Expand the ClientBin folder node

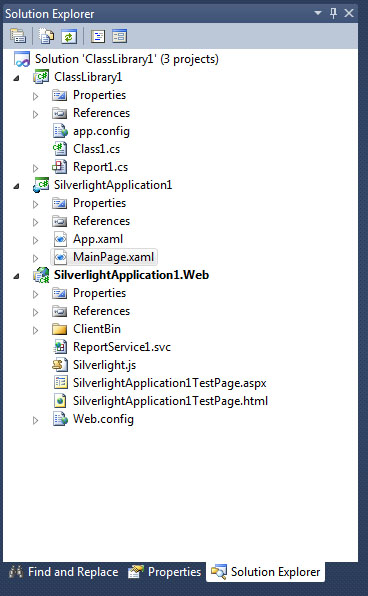point(36,330)
